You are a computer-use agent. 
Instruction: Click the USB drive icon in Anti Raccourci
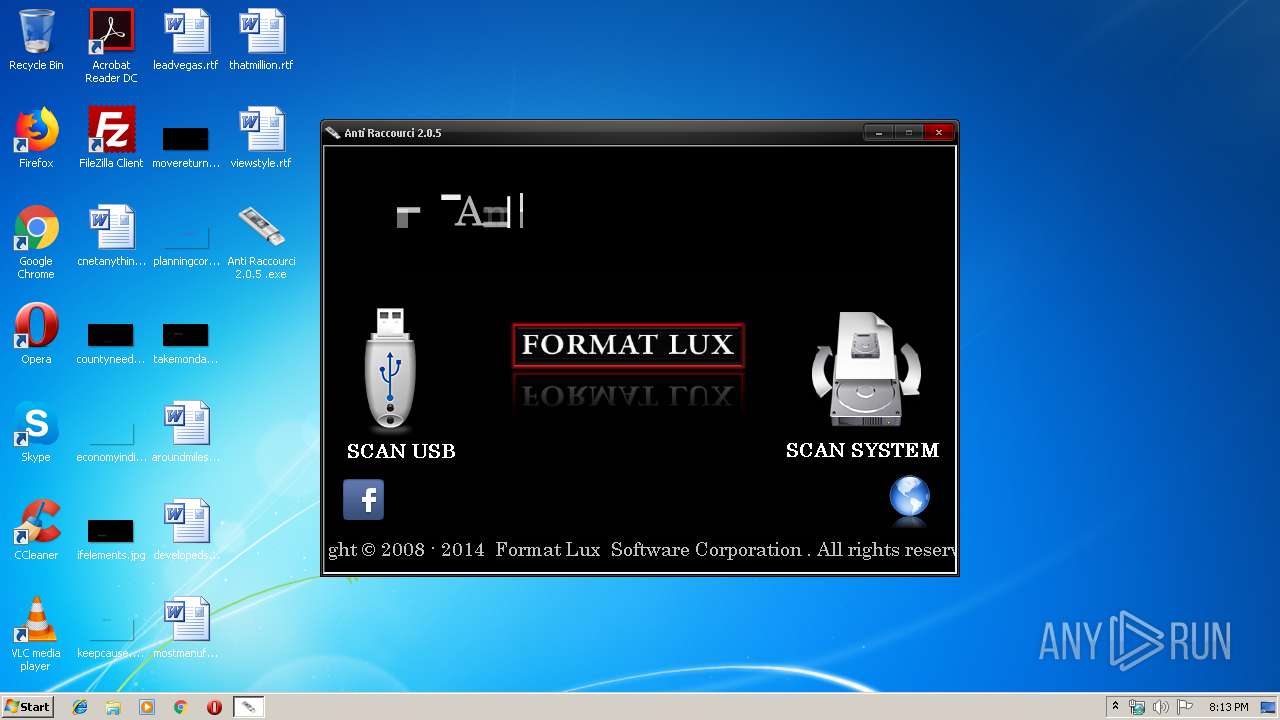click(x=390, y=370)
